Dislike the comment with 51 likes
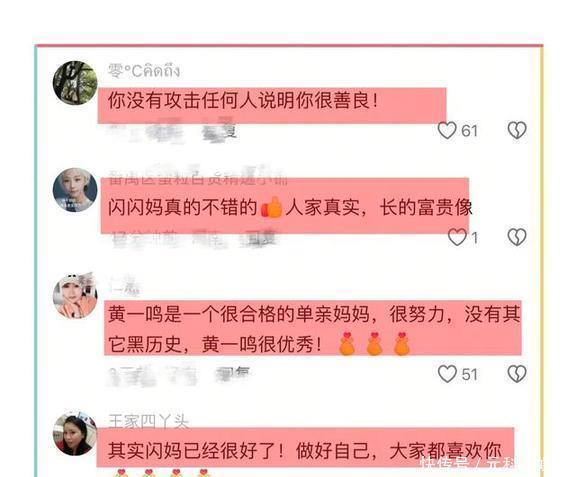 tap(517, 374)
